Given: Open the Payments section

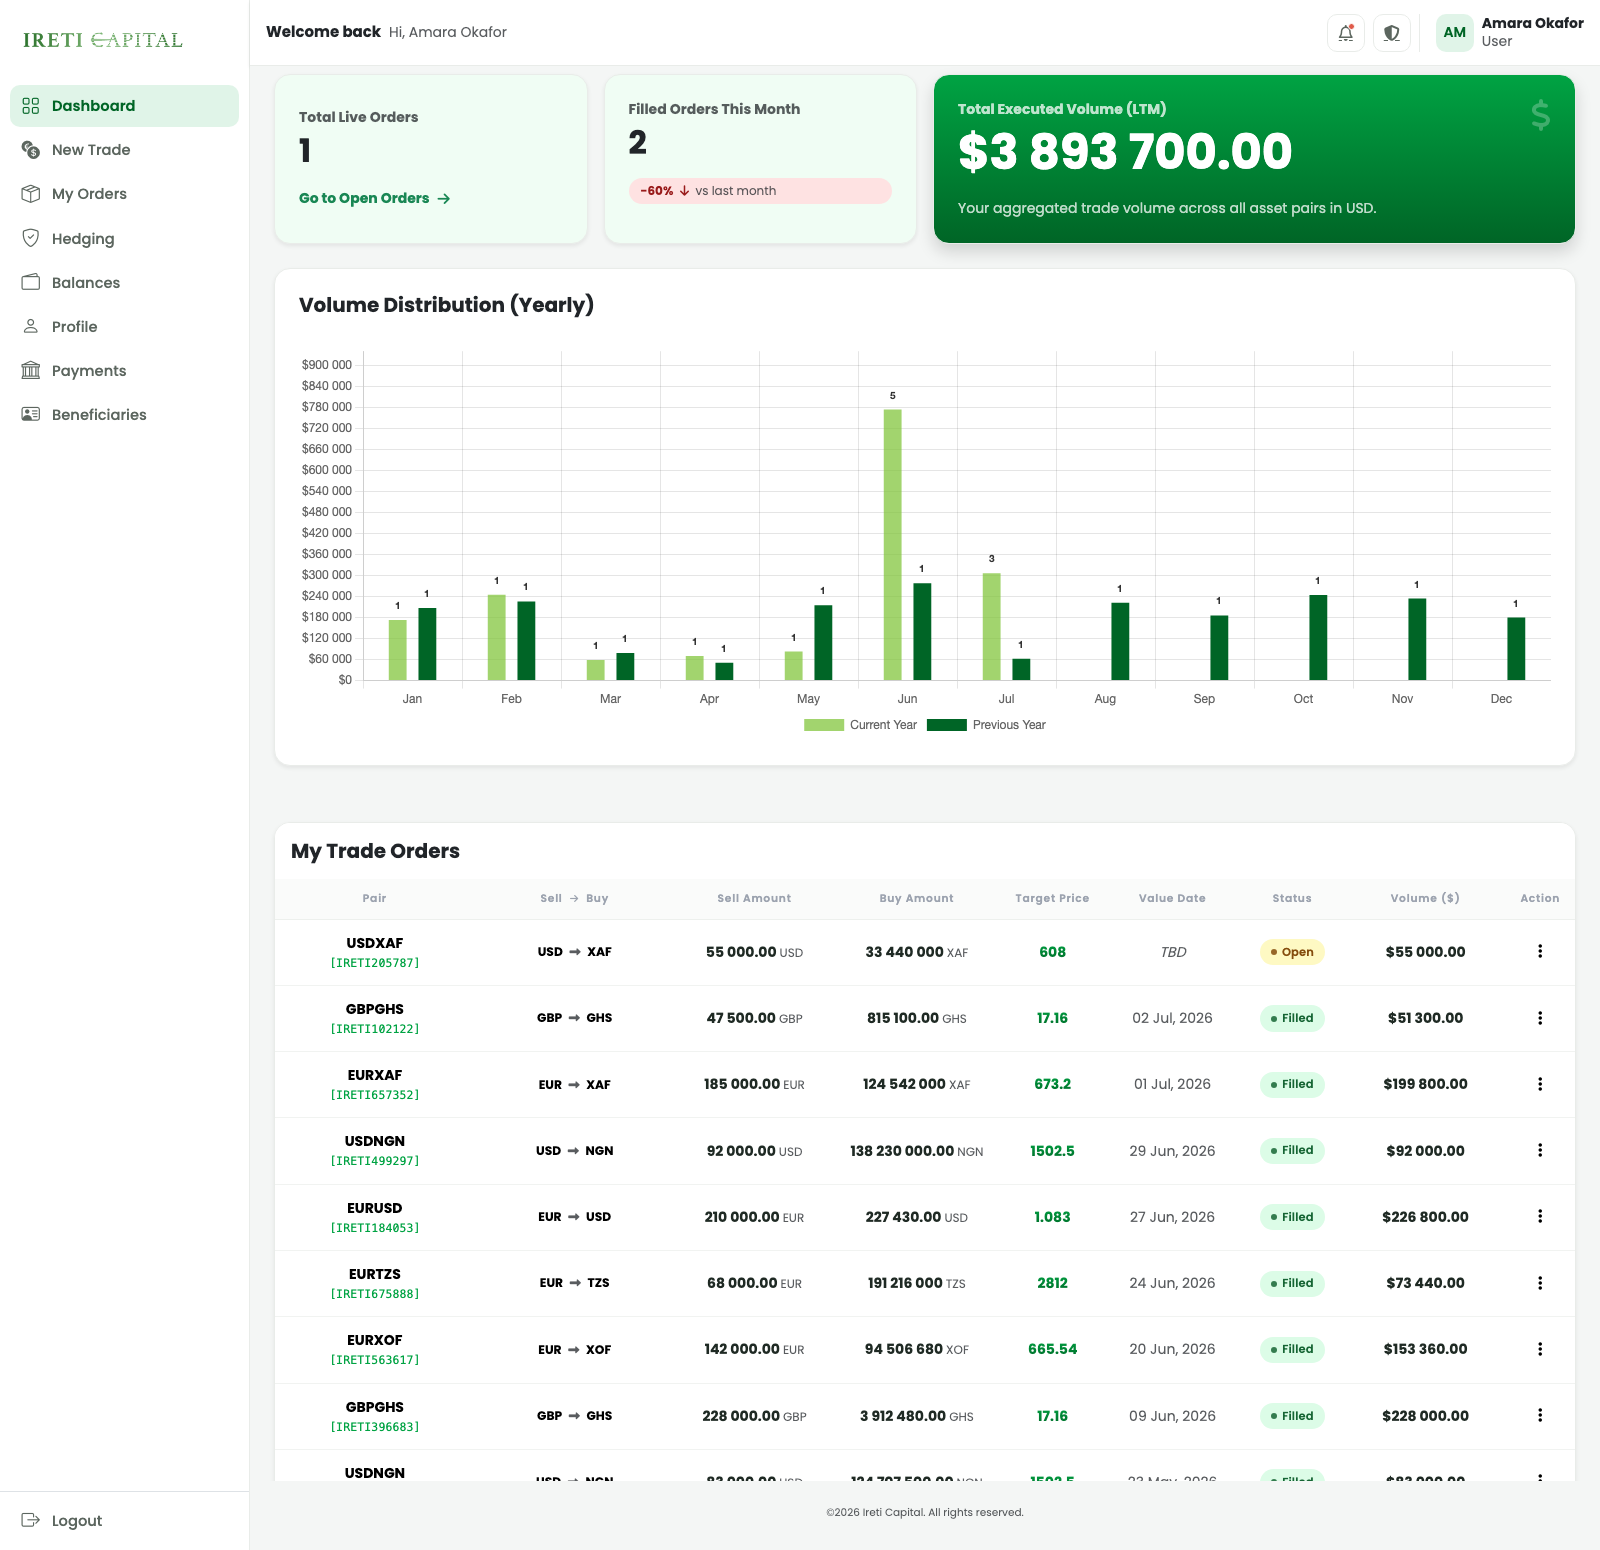Looking at the screenshot, I should tap(124, 370).
